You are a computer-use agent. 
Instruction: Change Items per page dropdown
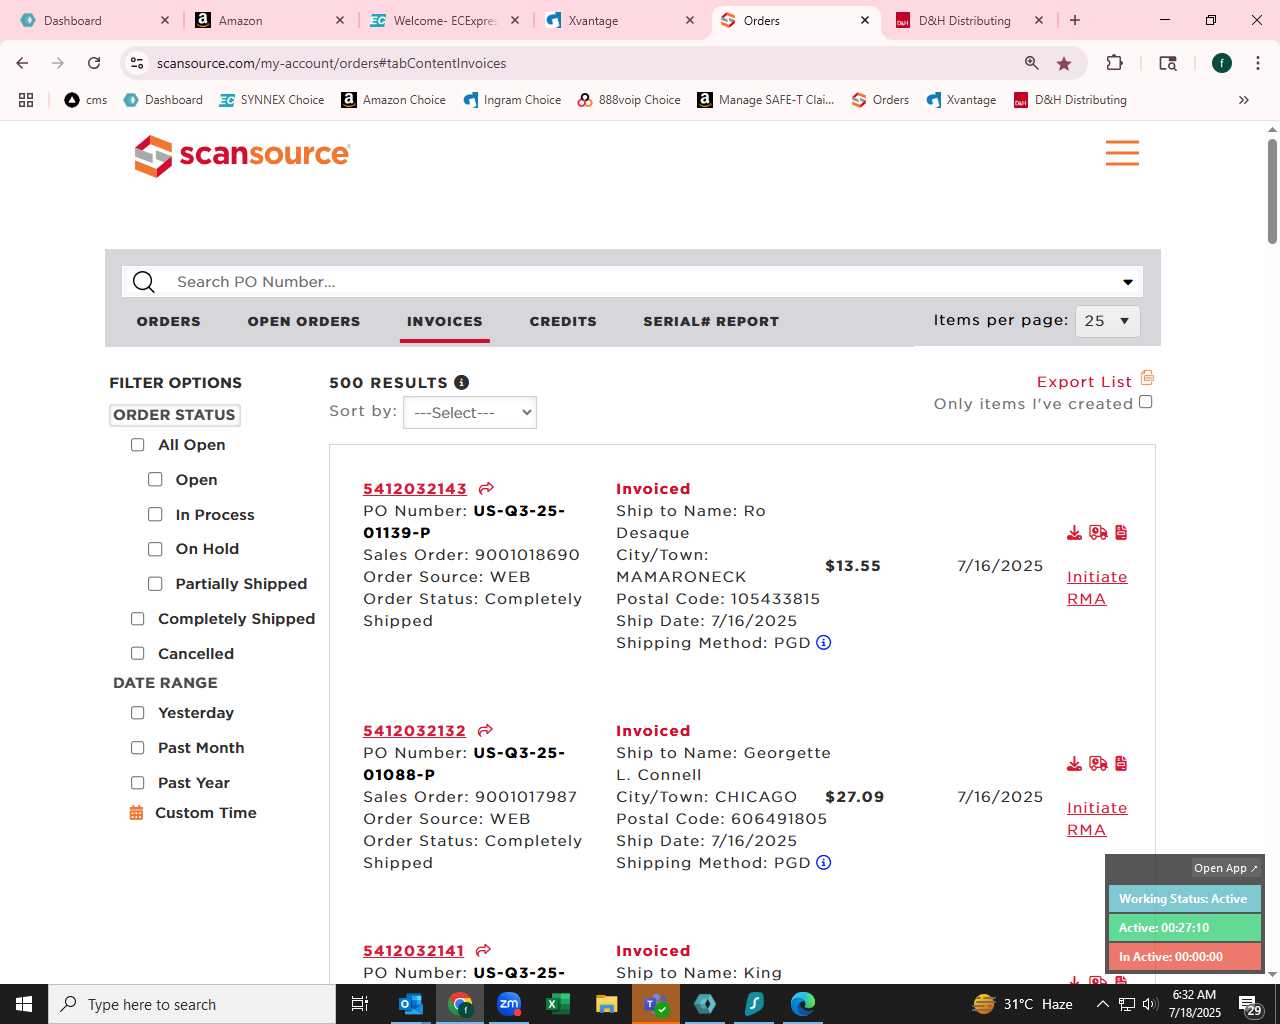tap(1108, 321)
